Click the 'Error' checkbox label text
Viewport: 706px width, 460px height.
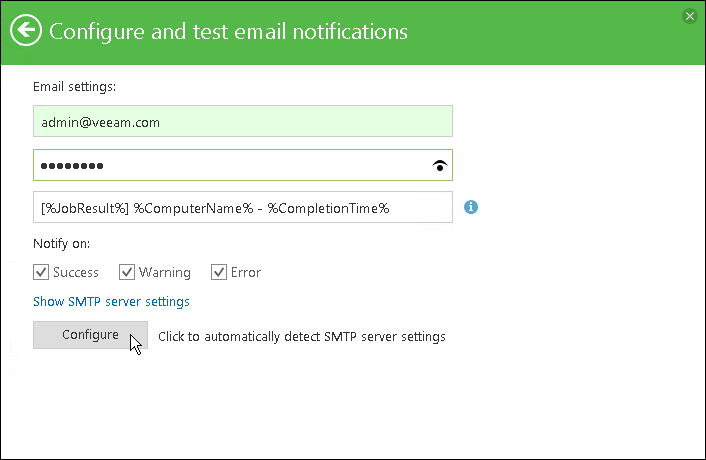(x=245, y=272)
